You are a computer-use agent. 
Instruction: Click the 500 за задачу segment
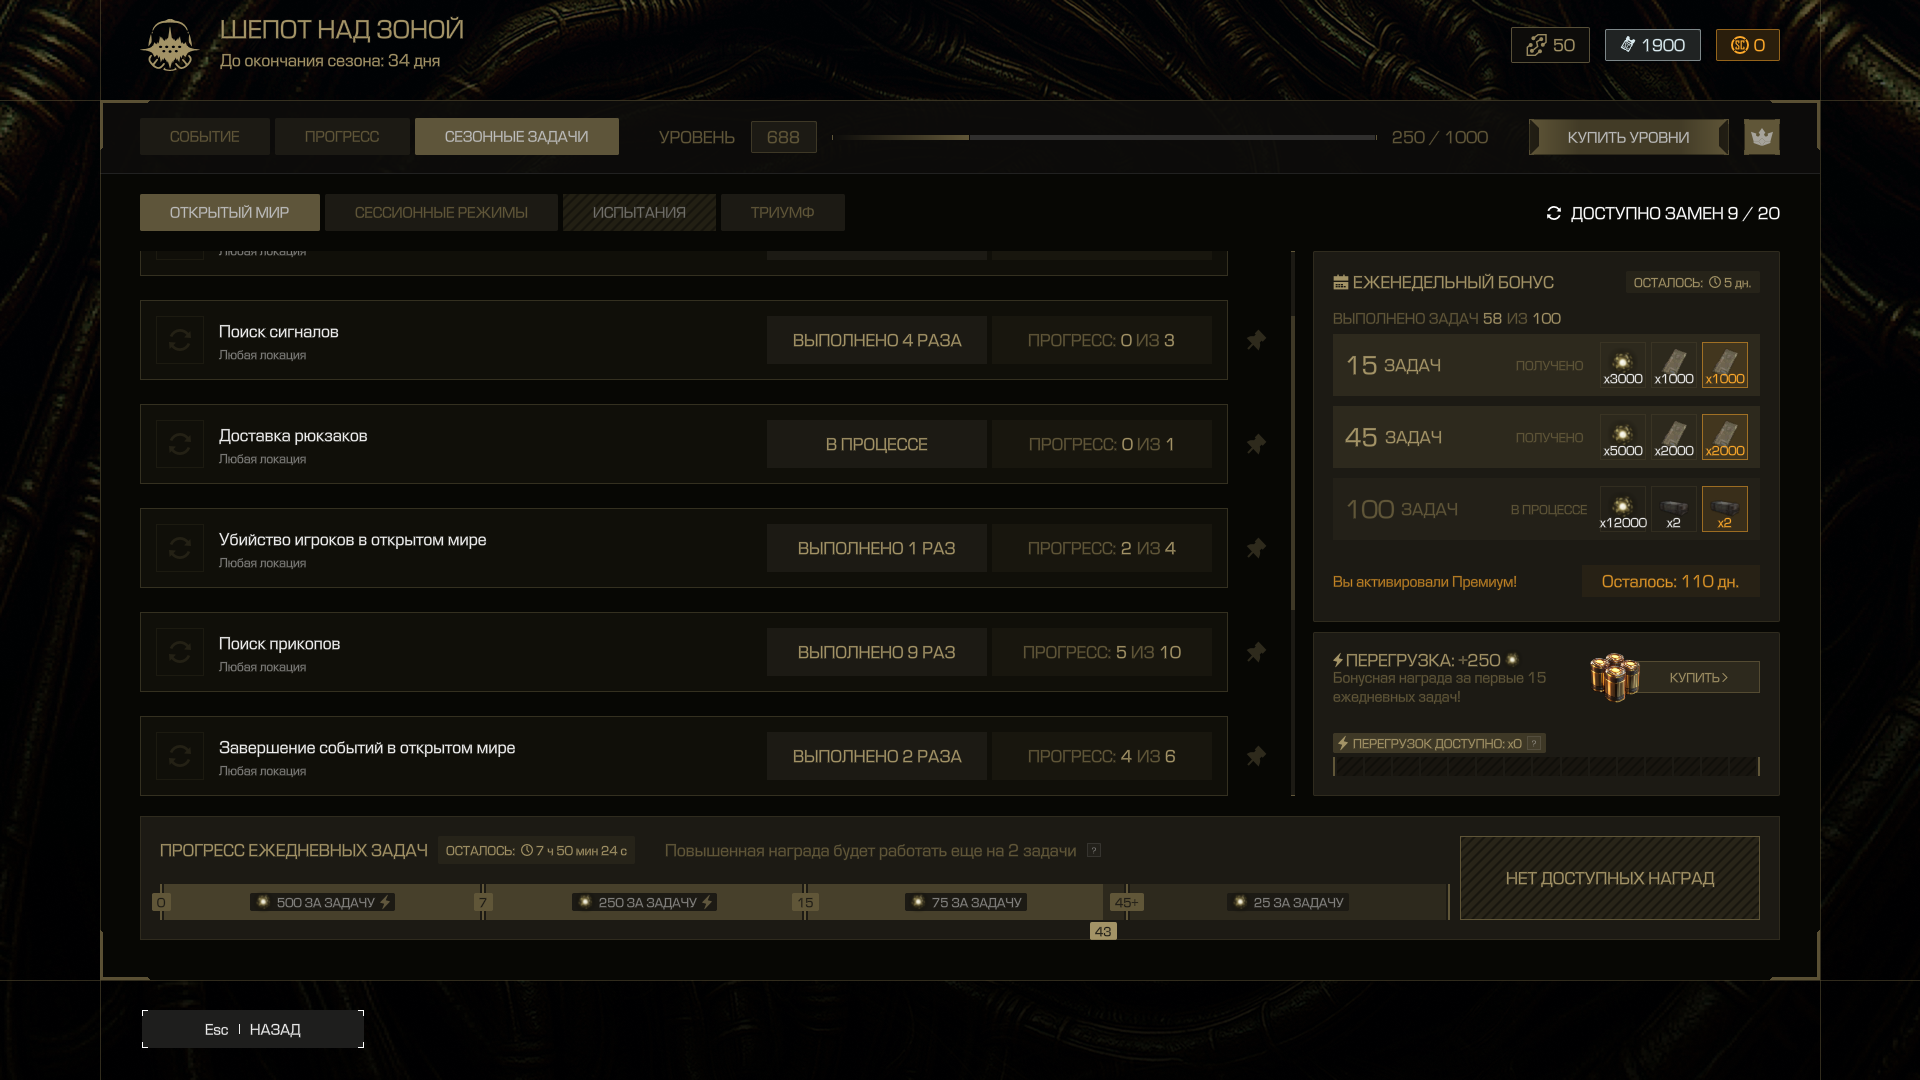point(322,902)
